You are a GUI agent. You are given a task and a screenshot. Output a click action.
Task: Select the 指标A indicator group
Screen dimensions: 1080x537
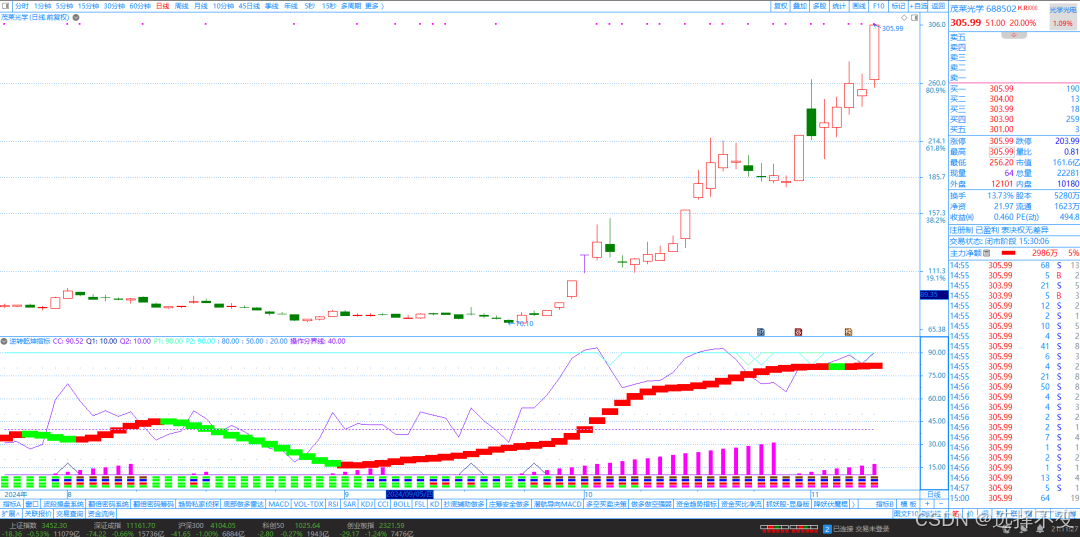pyautogui.click(x=10, y=504)
